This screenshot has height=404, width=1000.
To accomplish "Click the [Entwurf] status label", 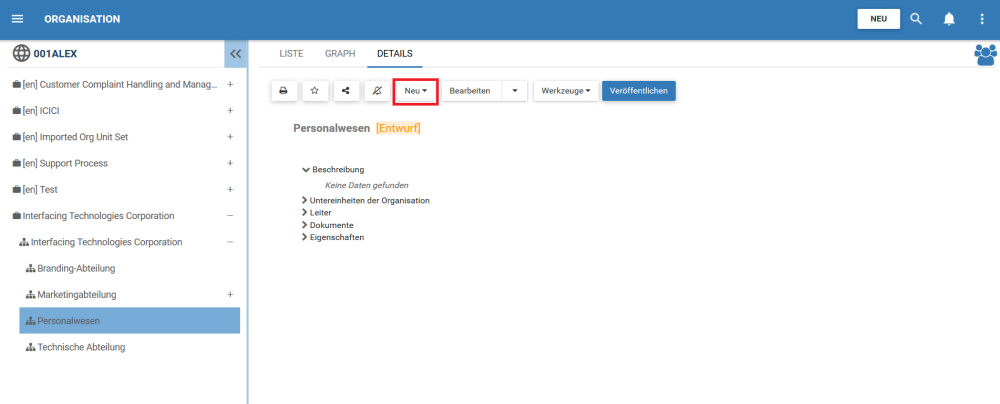I will pyautogui.click(x=398, y=128).
